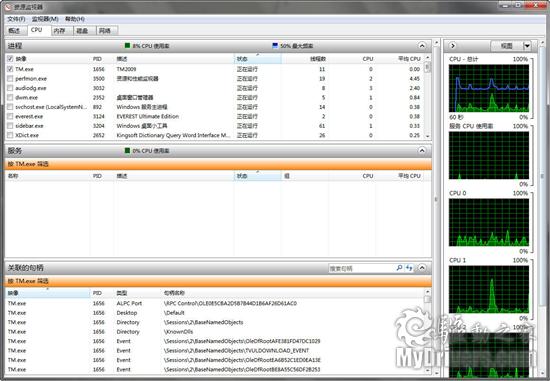Check the everest.exe process checkbox
The image size is (550, 381).
pyautogui.click(x=10, y=116)
